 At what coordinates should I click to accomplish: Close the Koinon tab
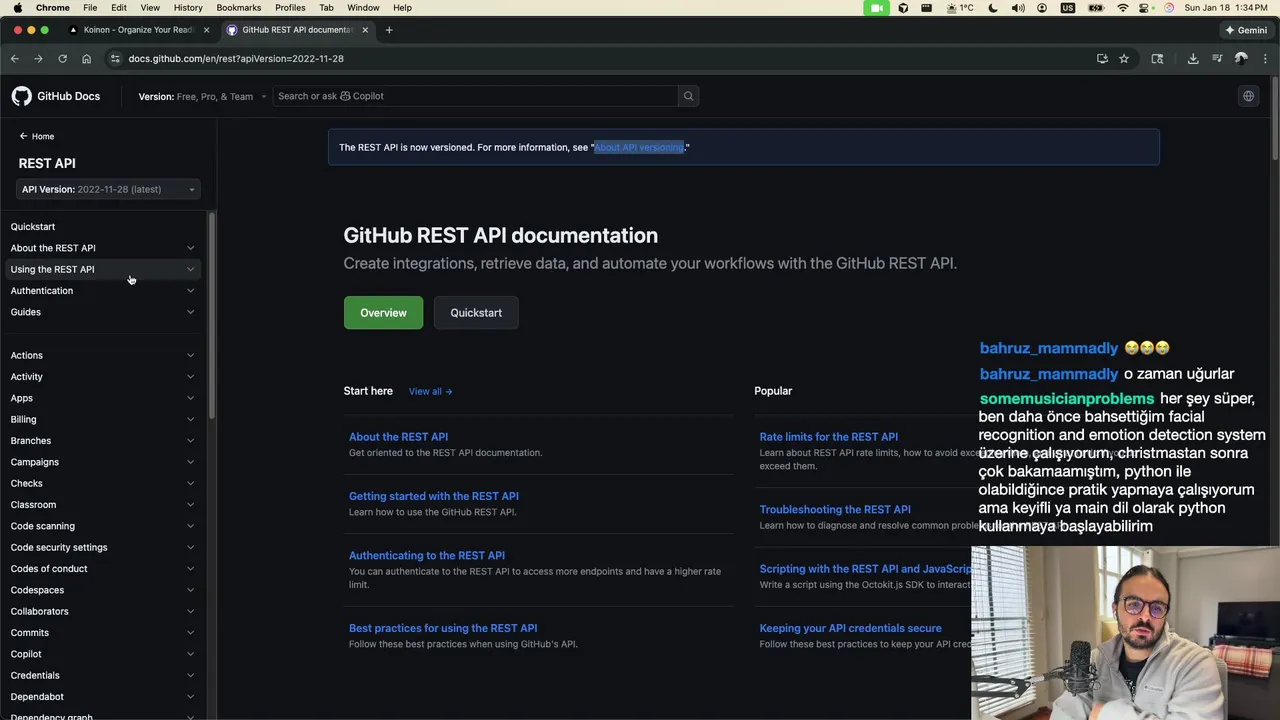(x=207, y=30)
